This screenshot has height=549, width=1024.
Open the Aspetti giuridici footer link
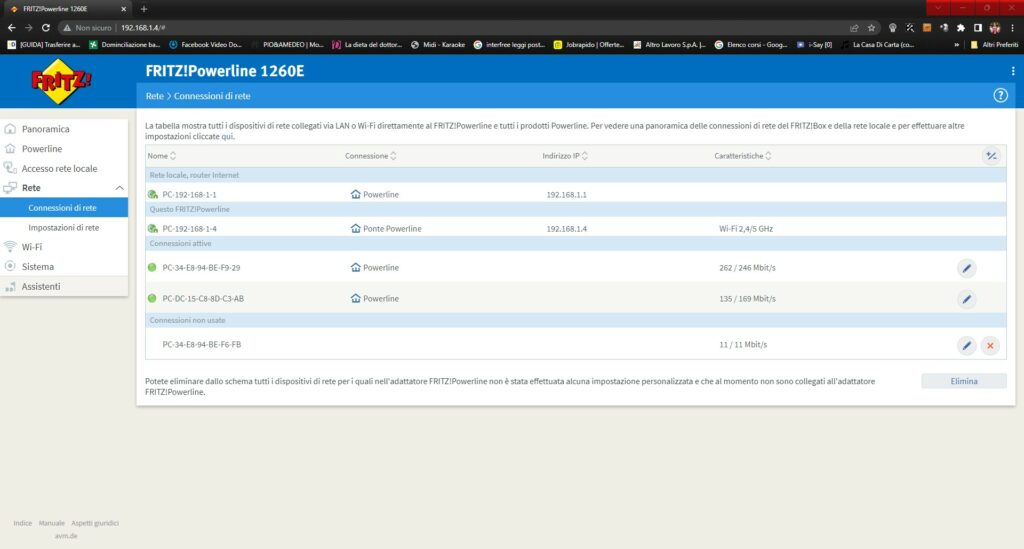tap(95, 523)
